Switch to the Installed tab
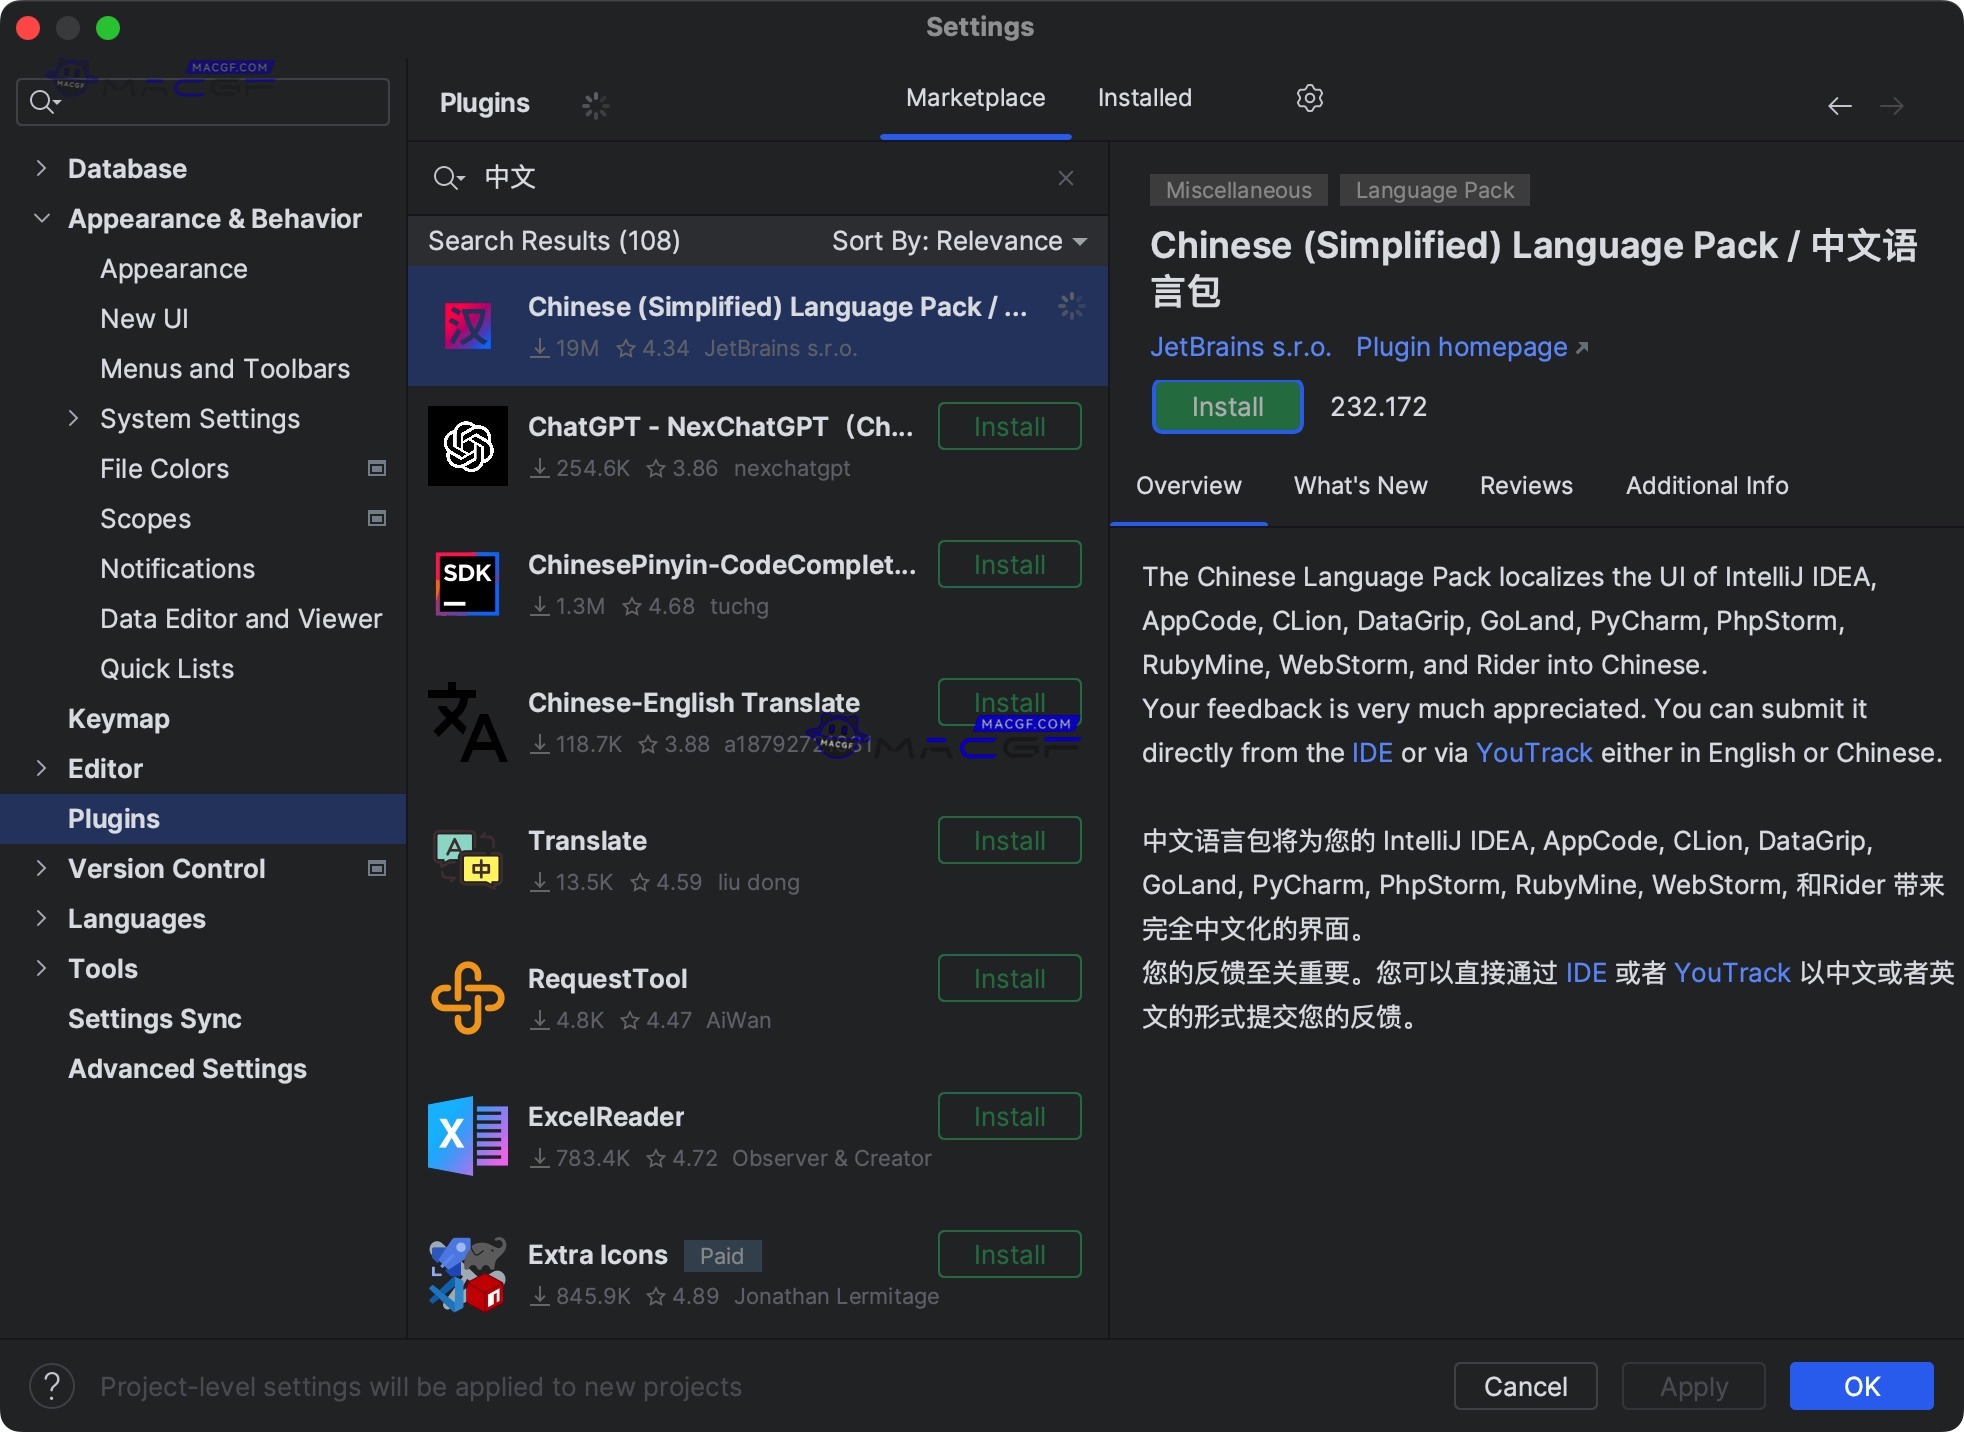This screenshot has width=1964, height=1432. click(1144, 97)
